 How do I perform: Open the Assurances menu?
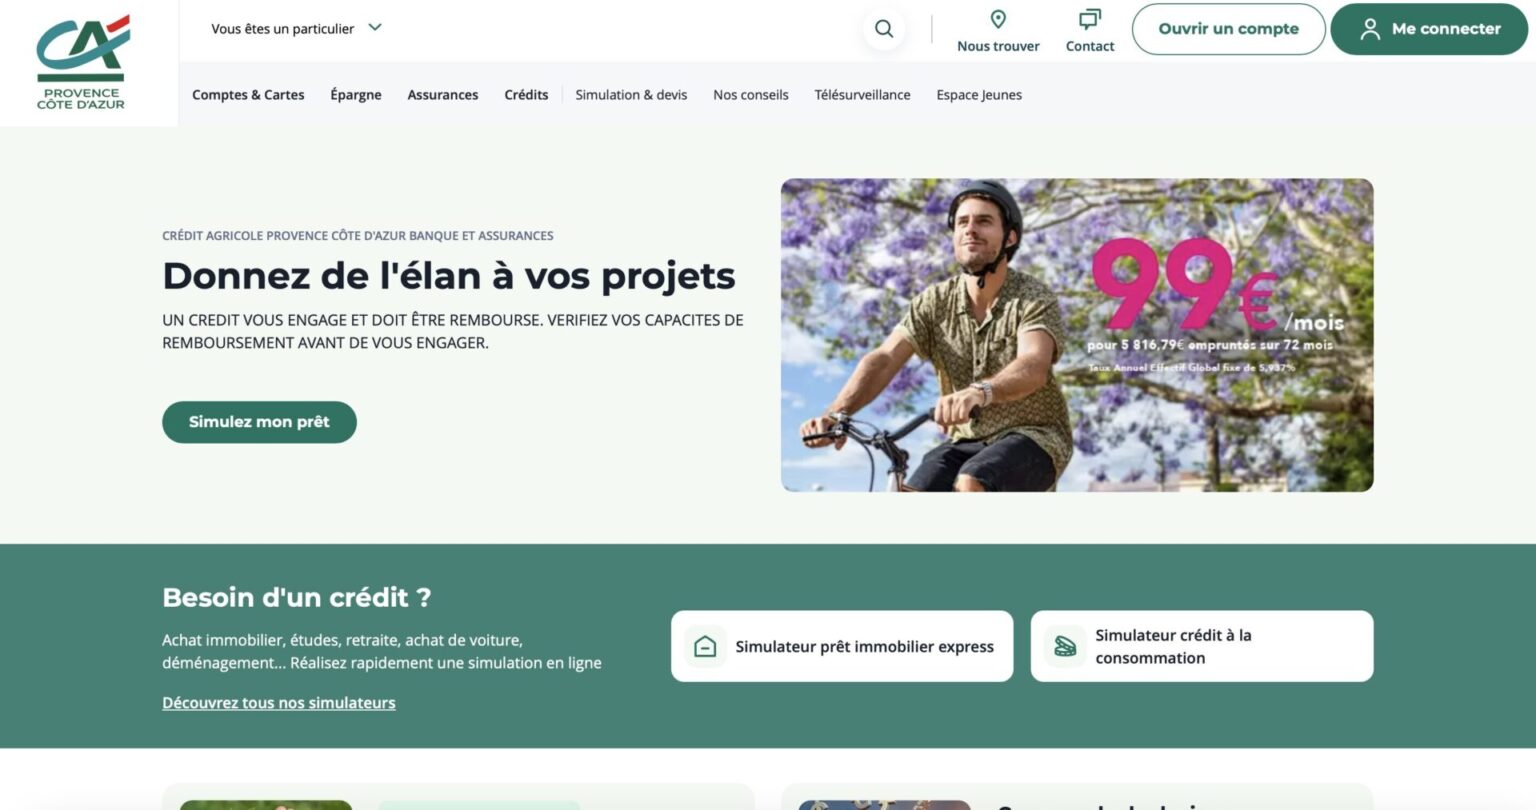point(442,94)
